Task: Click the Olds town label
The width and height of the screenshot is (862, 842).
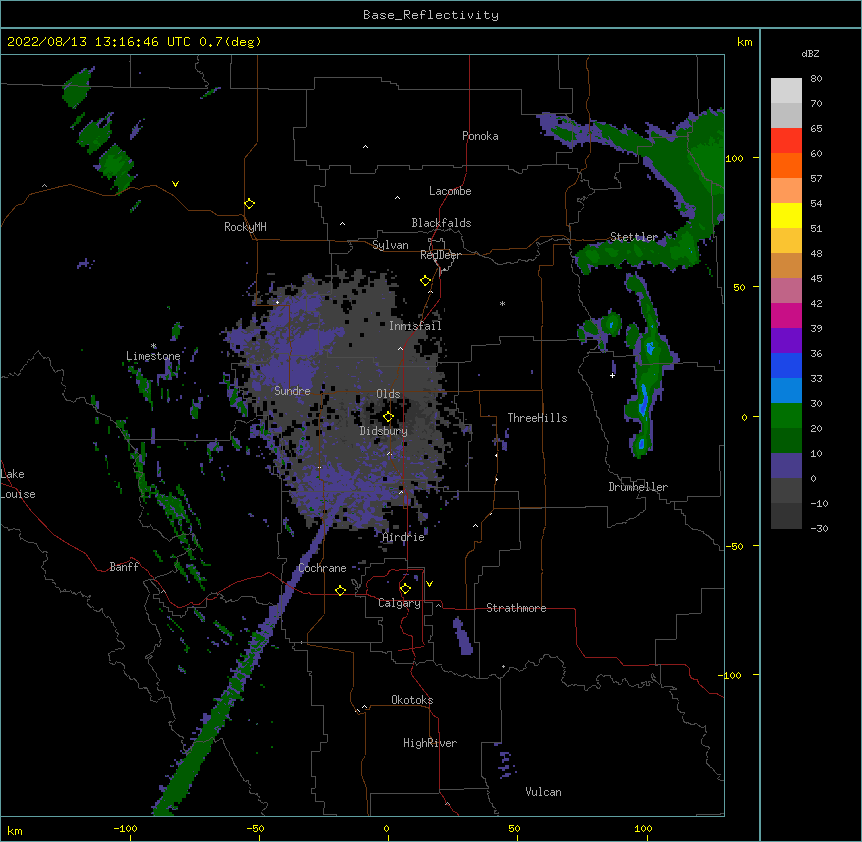Action: pyautogui.click(x=388, y=394)
